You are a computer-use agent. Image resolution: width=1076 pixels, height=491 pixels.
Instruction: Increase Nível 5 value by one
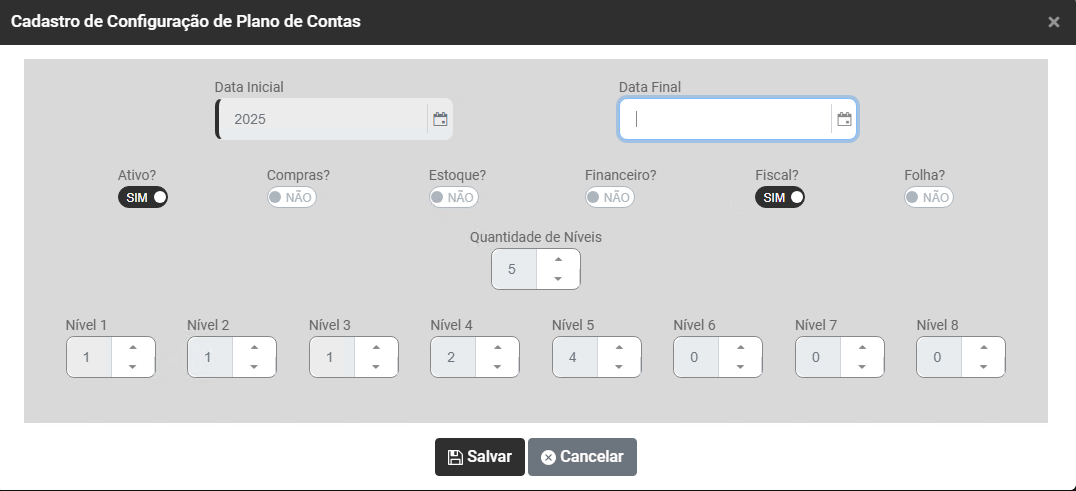[x=619, y=347]
